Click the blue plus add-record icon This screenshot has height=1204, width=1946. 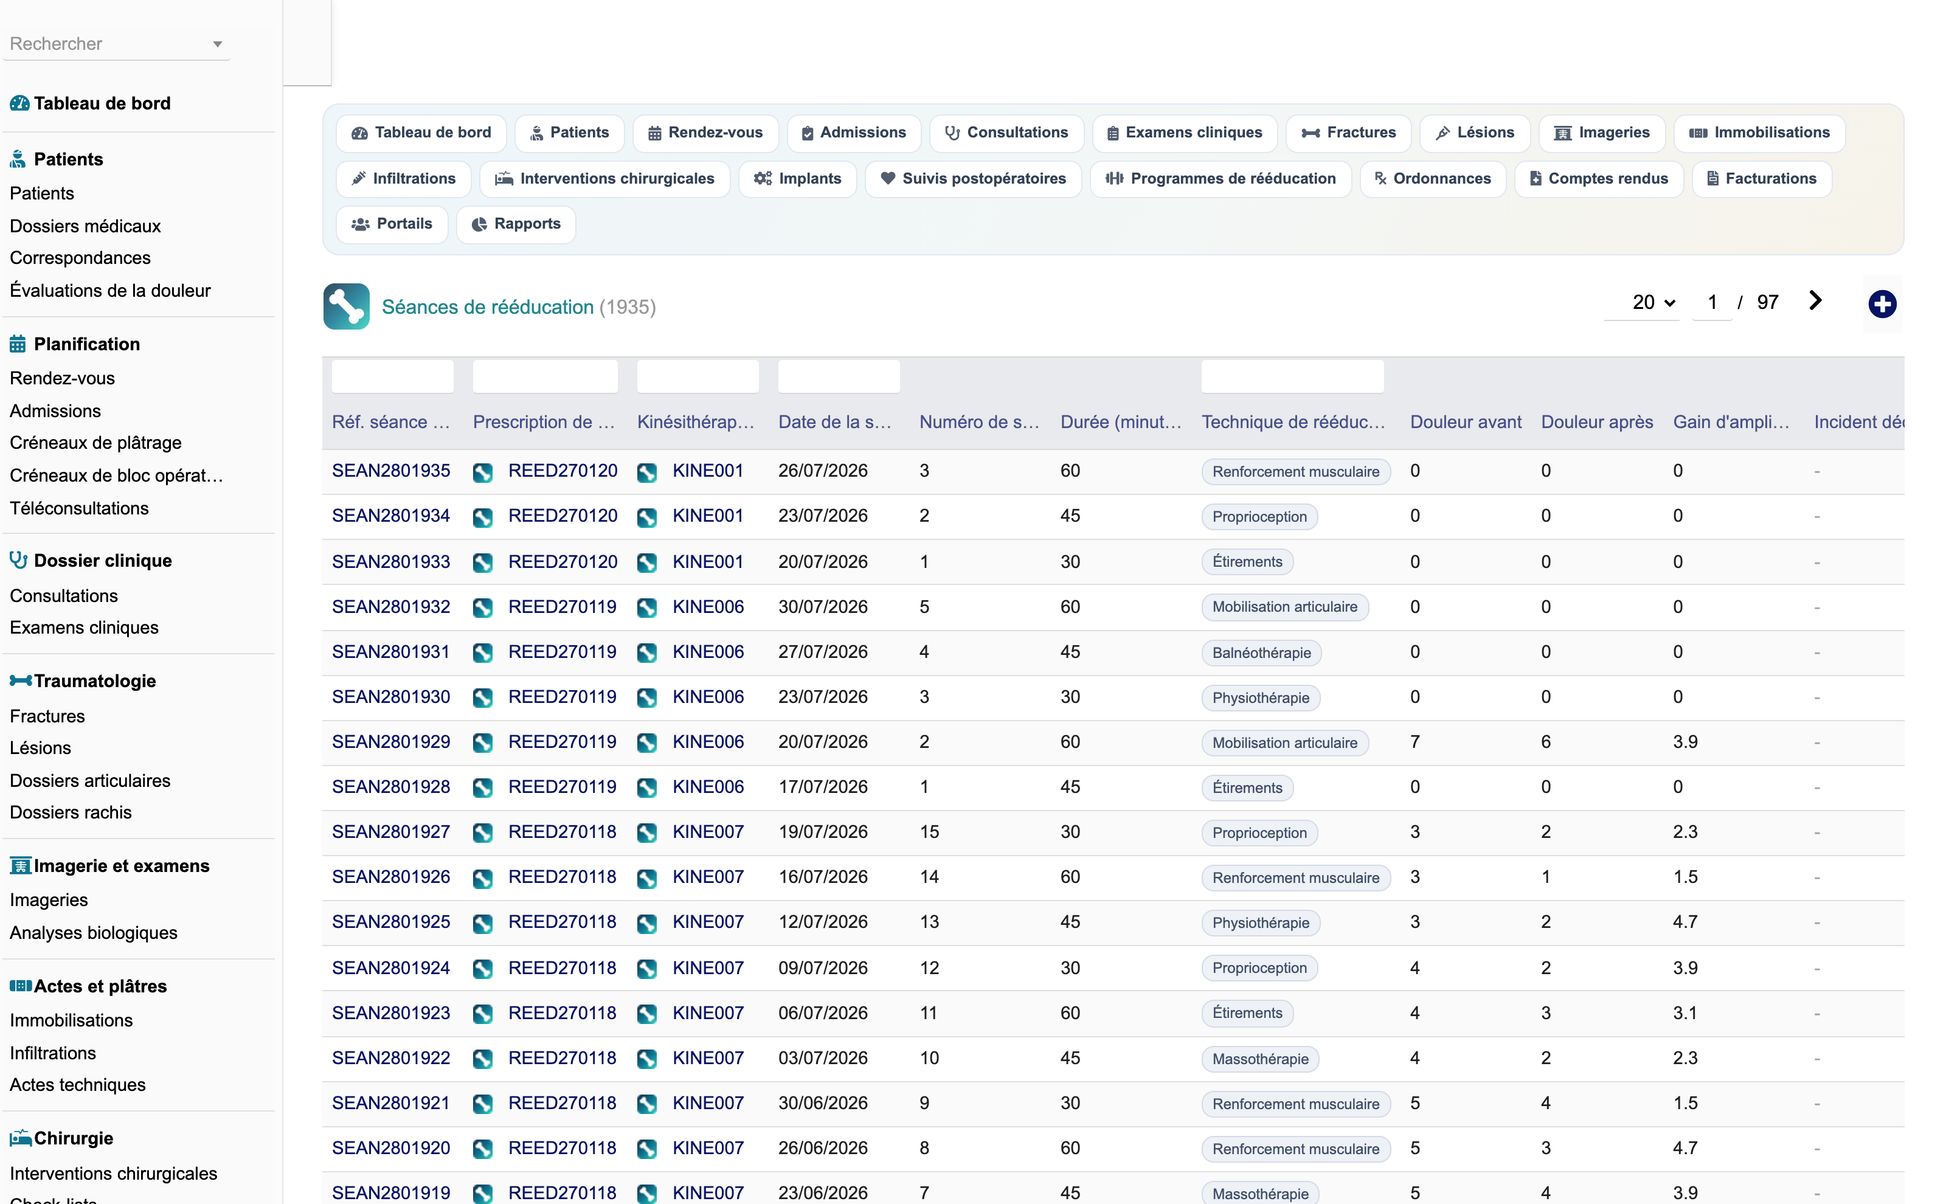point(1882,304)
